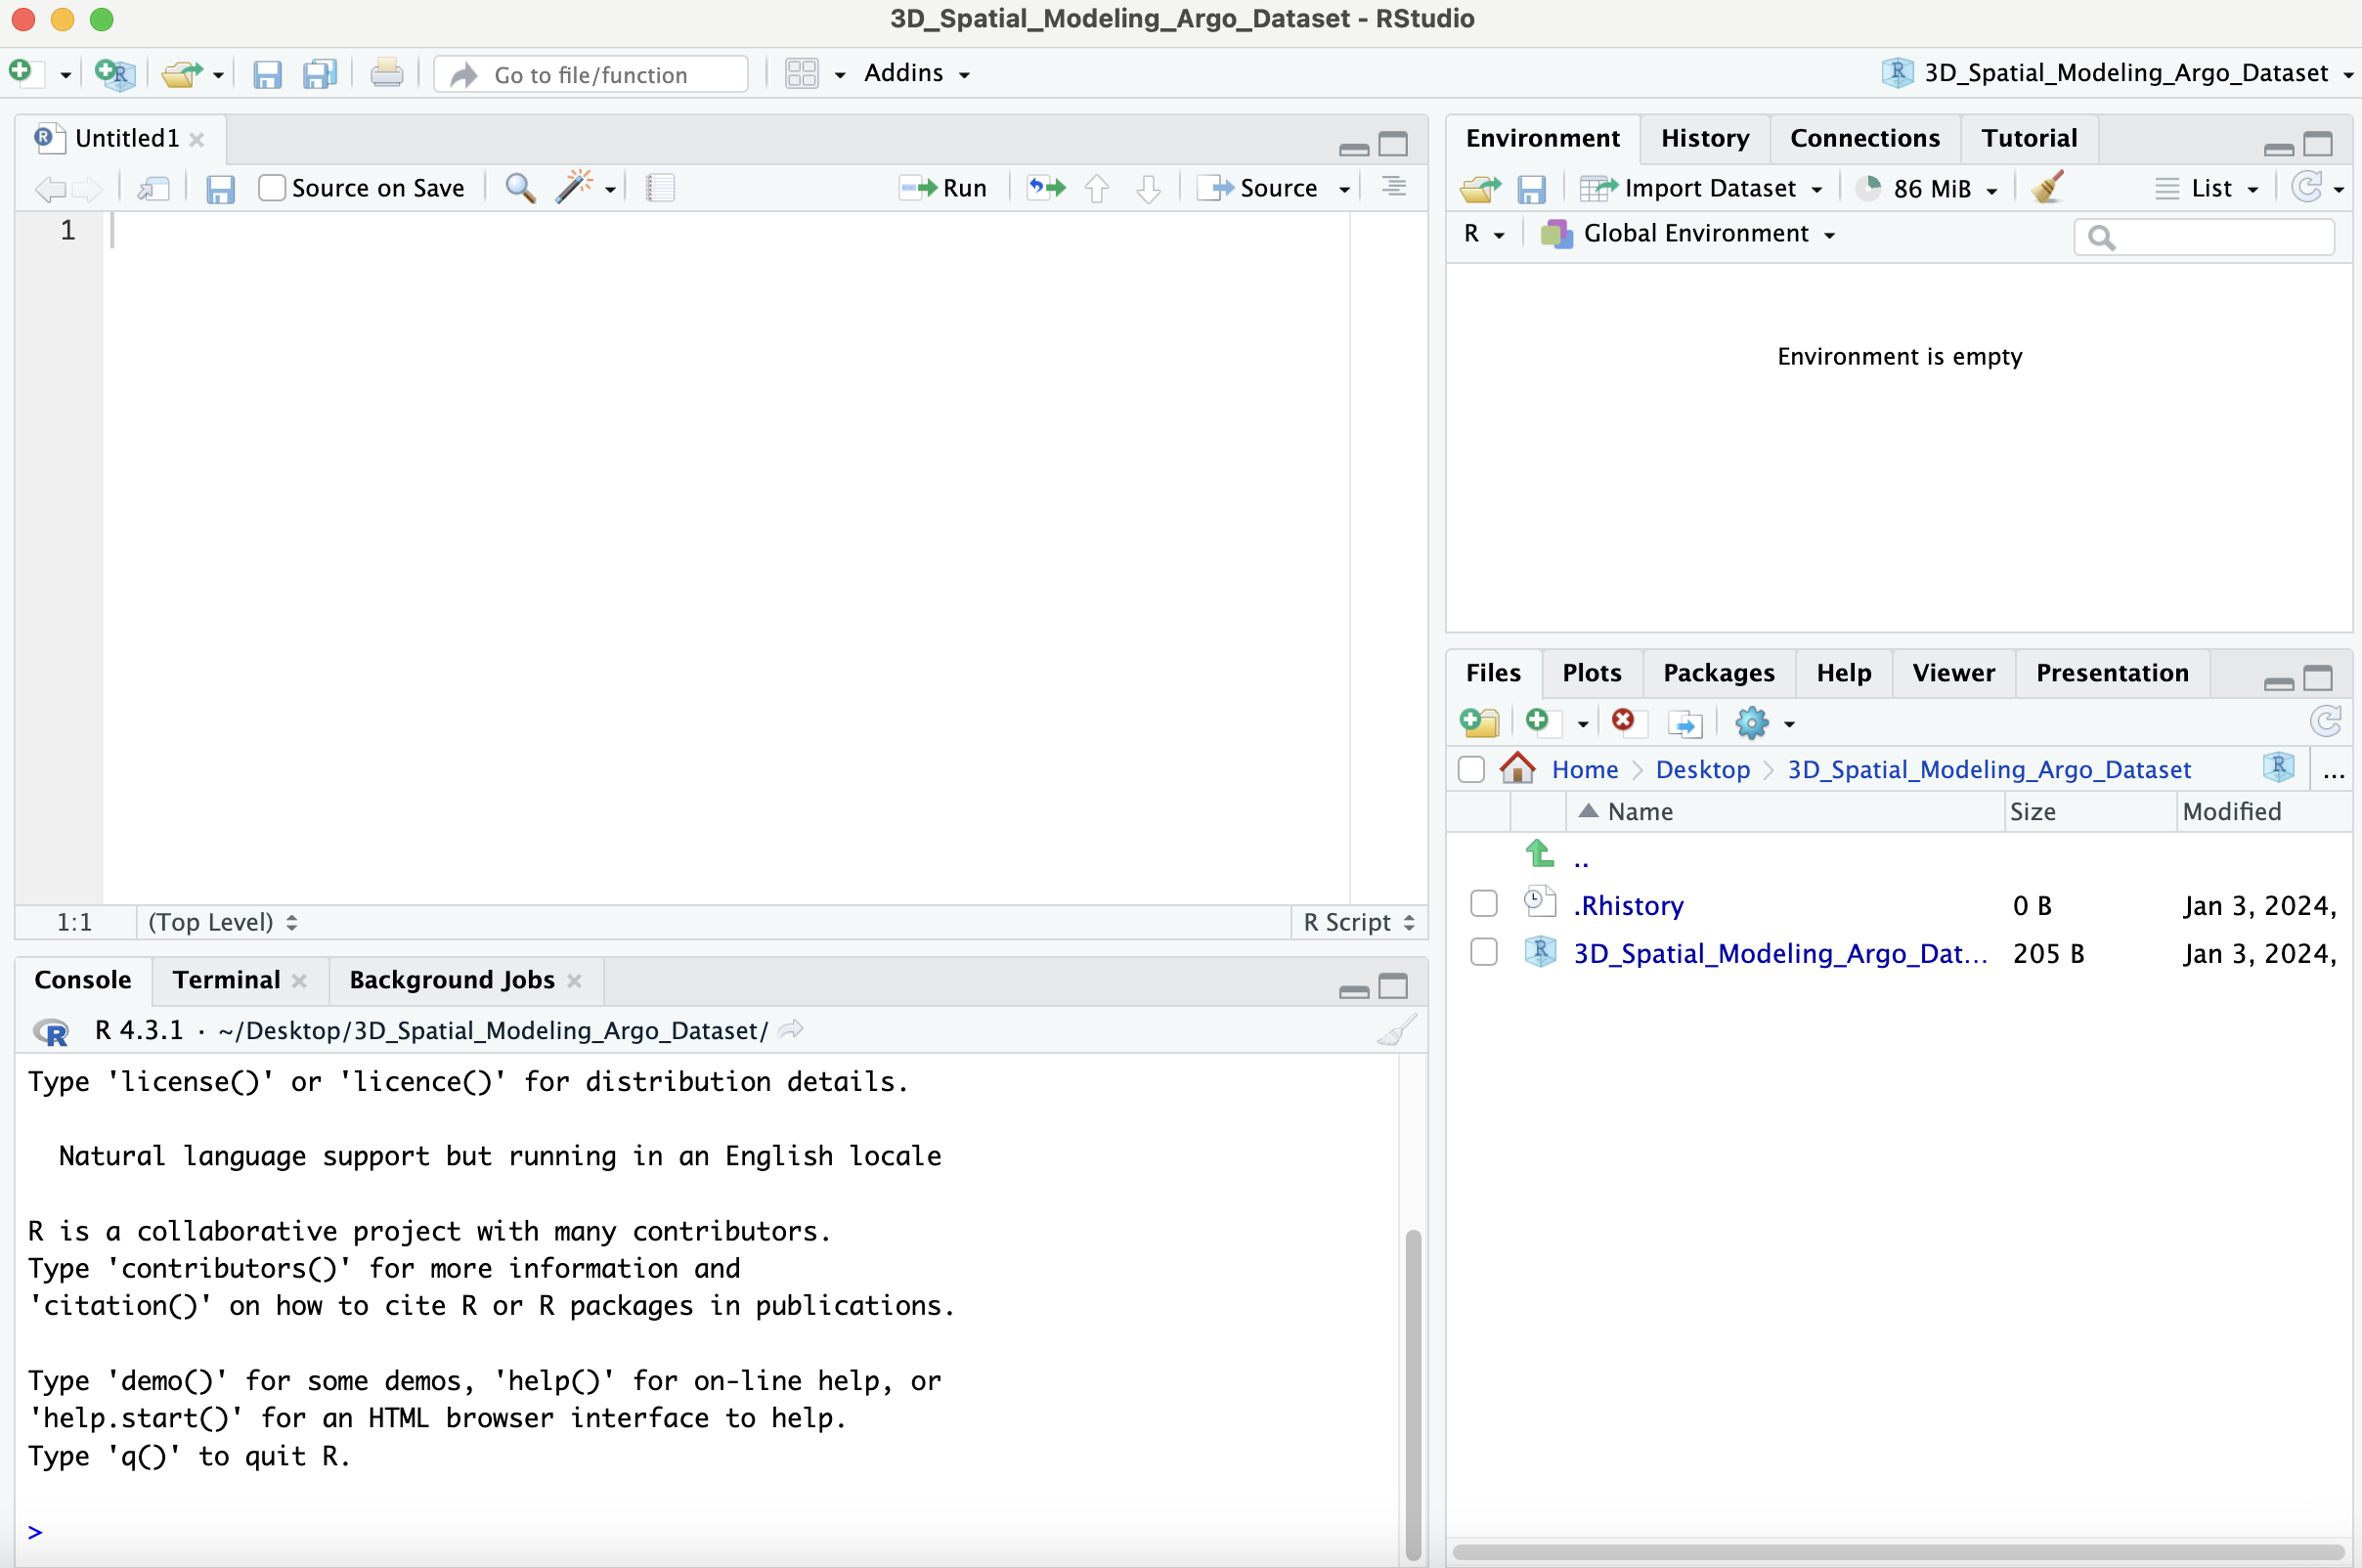Open project menu 3D_Spatial_Modeling_Argo_Dataset dropdown
The height and width of the screenshot is (1568, 2362).
[2116, 73]
